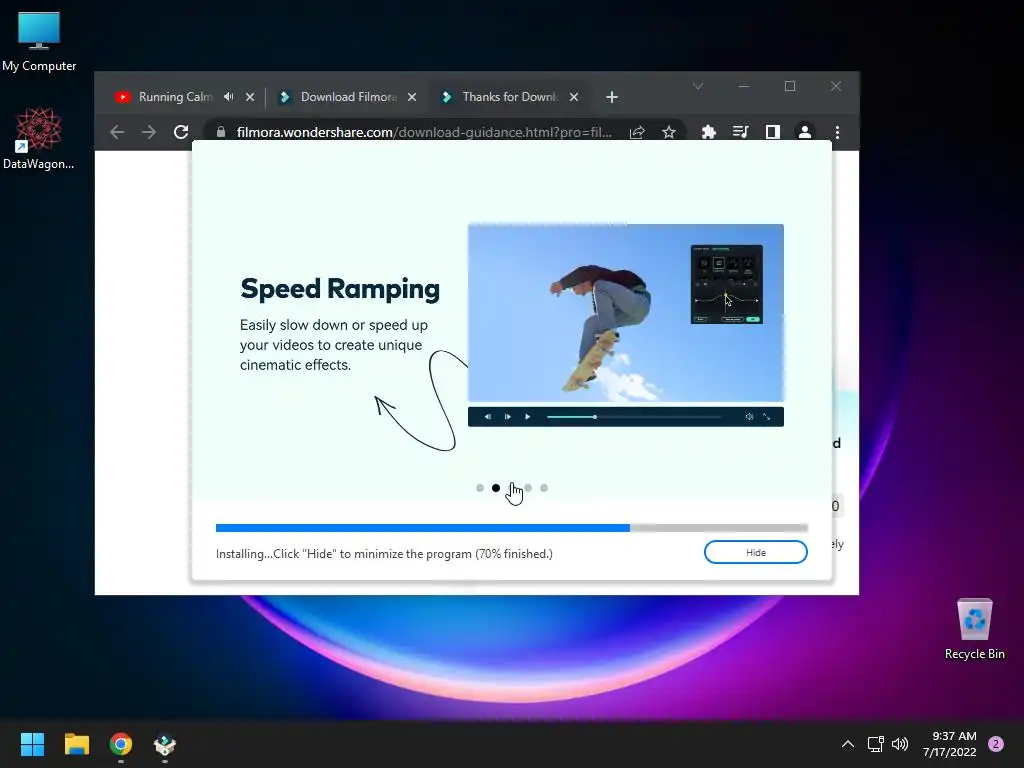Open a new Chrome tab
Viewport: 1024px width, 768px height.
point(611,97)
